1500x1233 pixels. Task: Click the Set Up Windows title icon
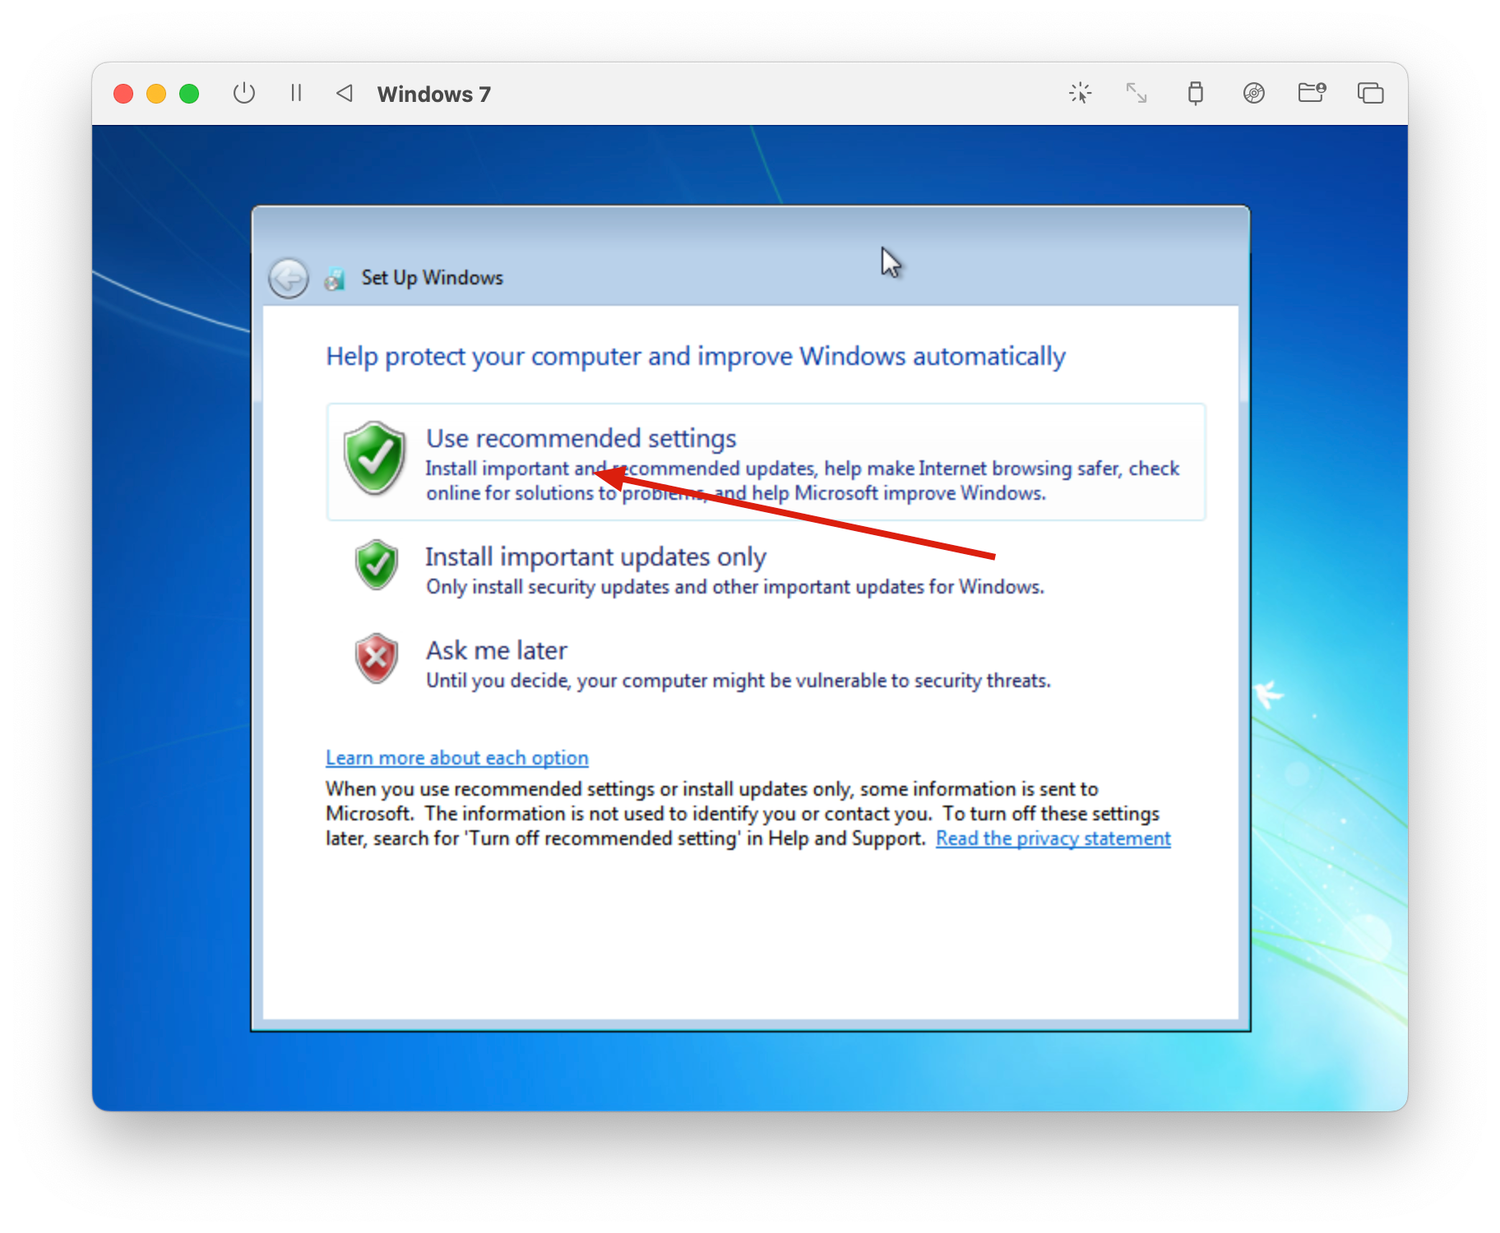click(x=335, y=278)
